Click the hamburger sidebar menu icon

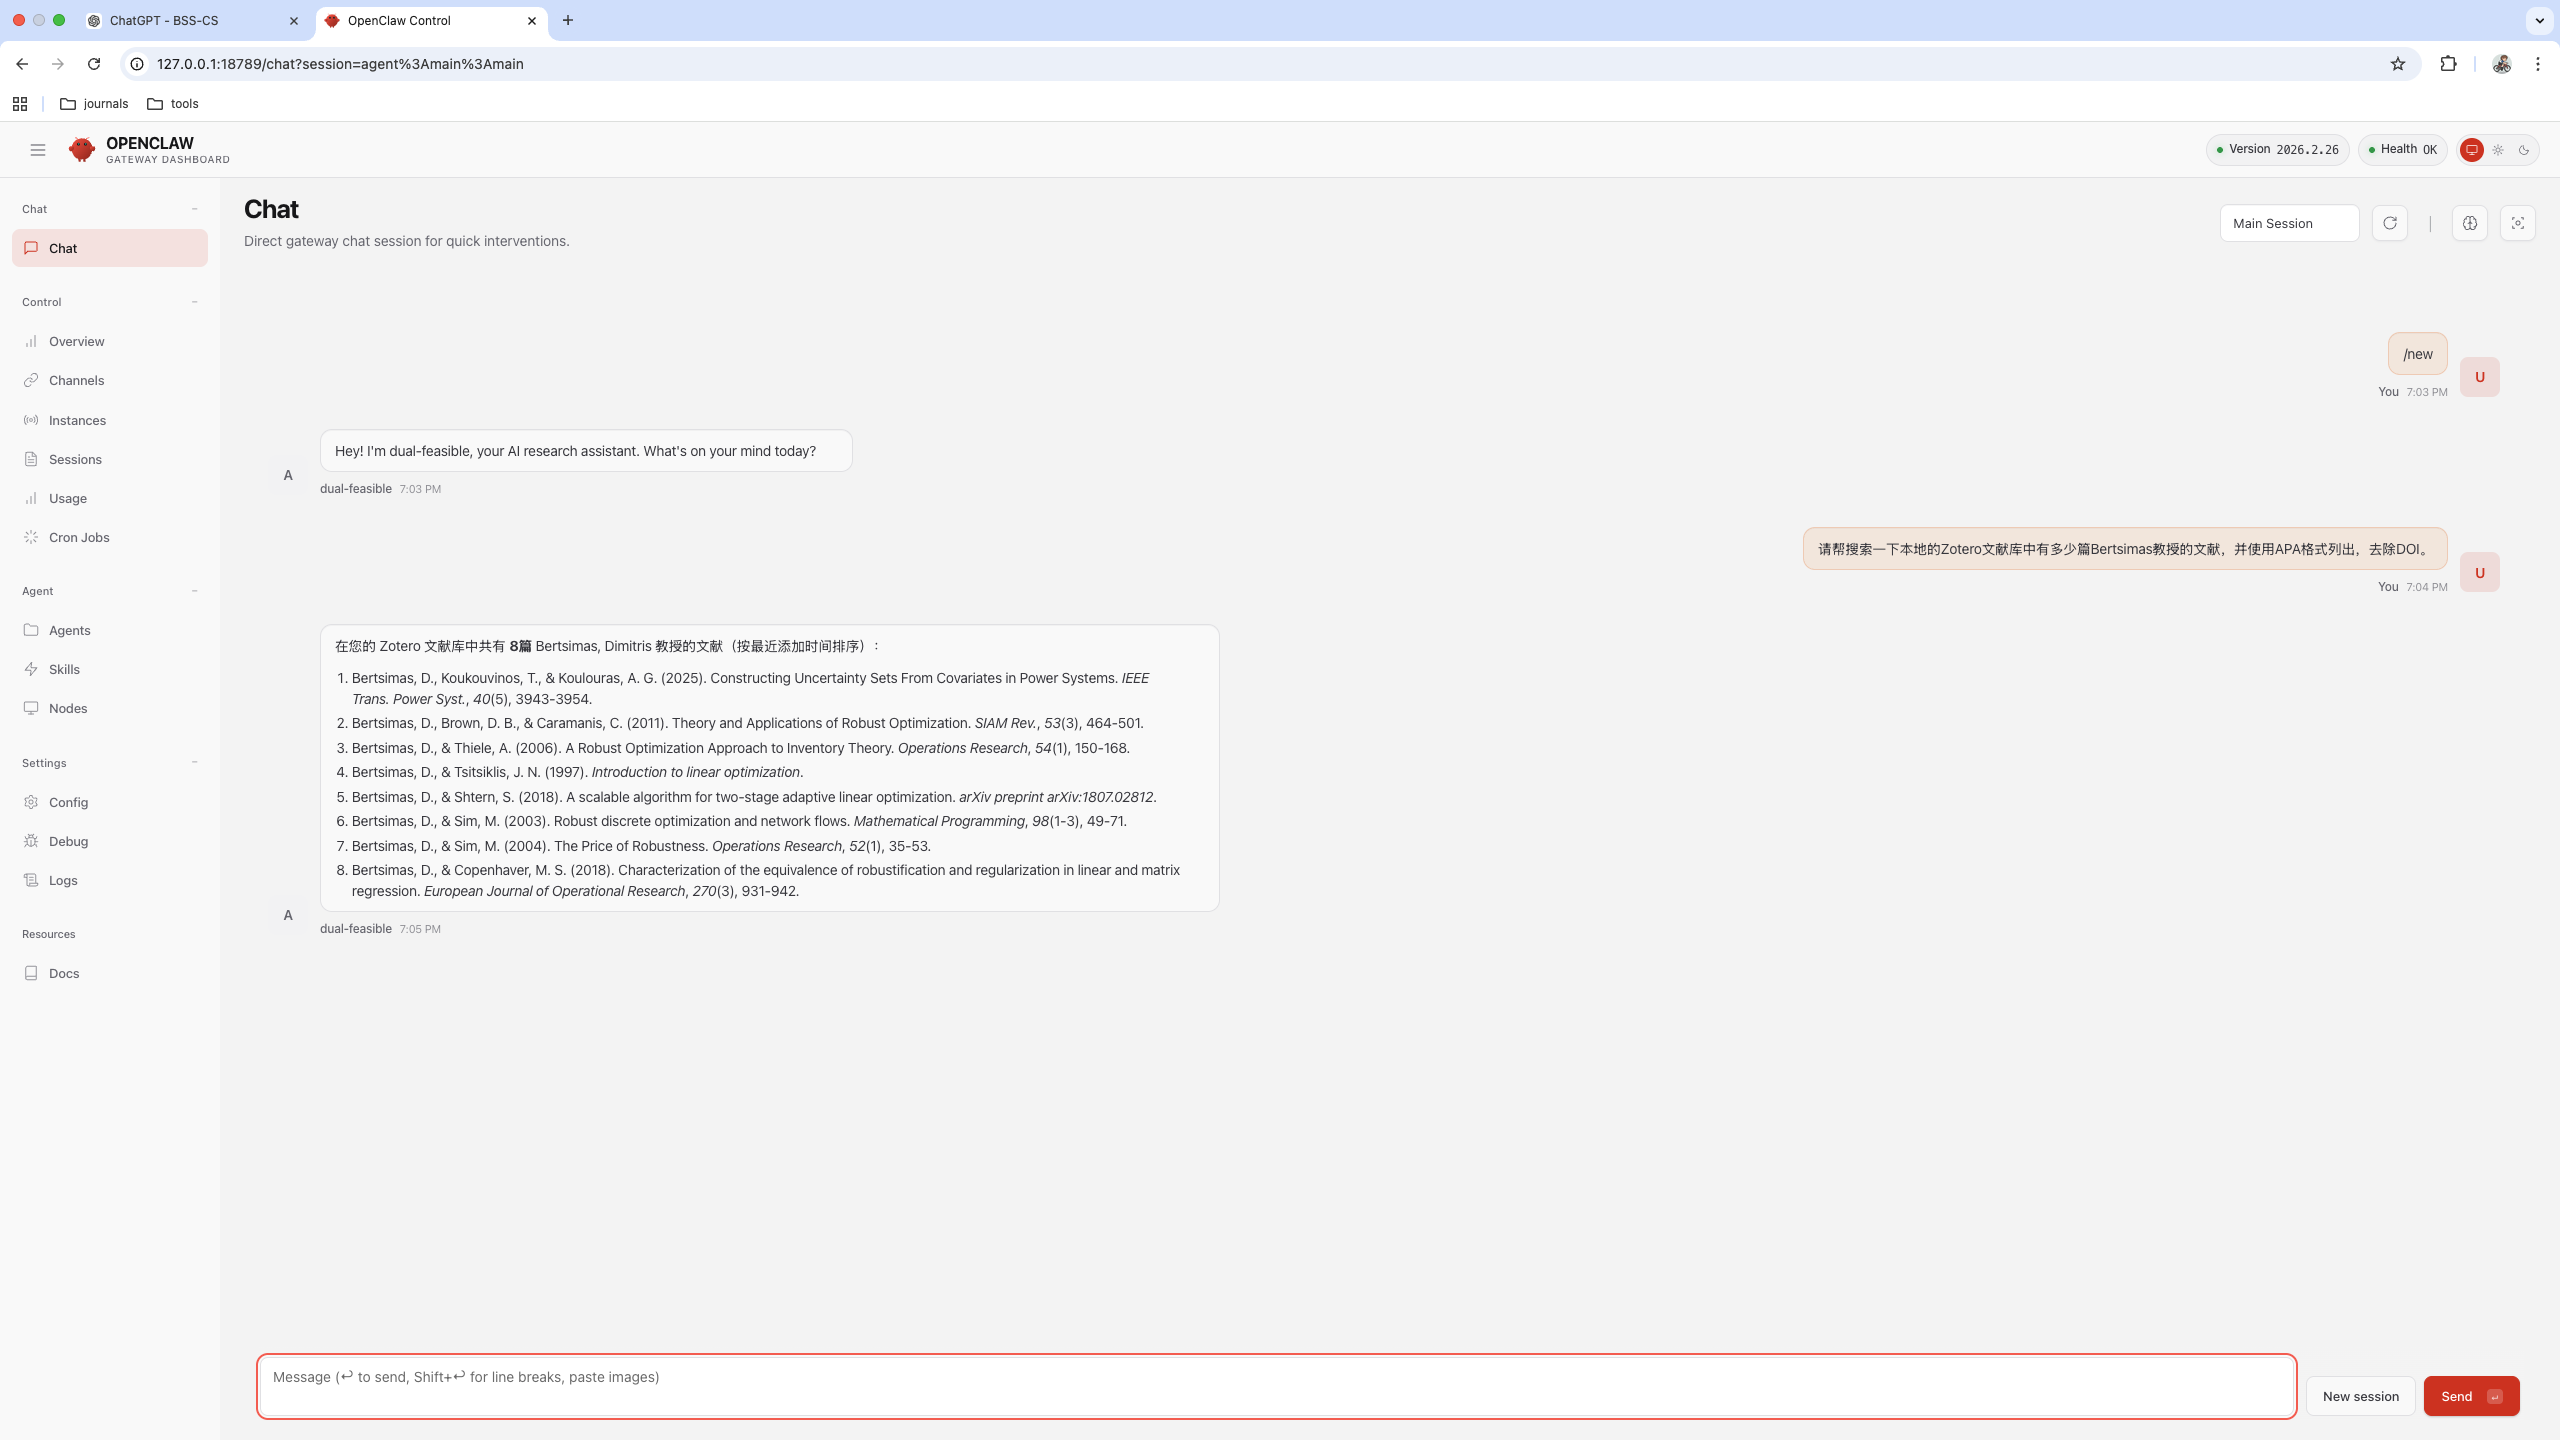pos(38,150)
